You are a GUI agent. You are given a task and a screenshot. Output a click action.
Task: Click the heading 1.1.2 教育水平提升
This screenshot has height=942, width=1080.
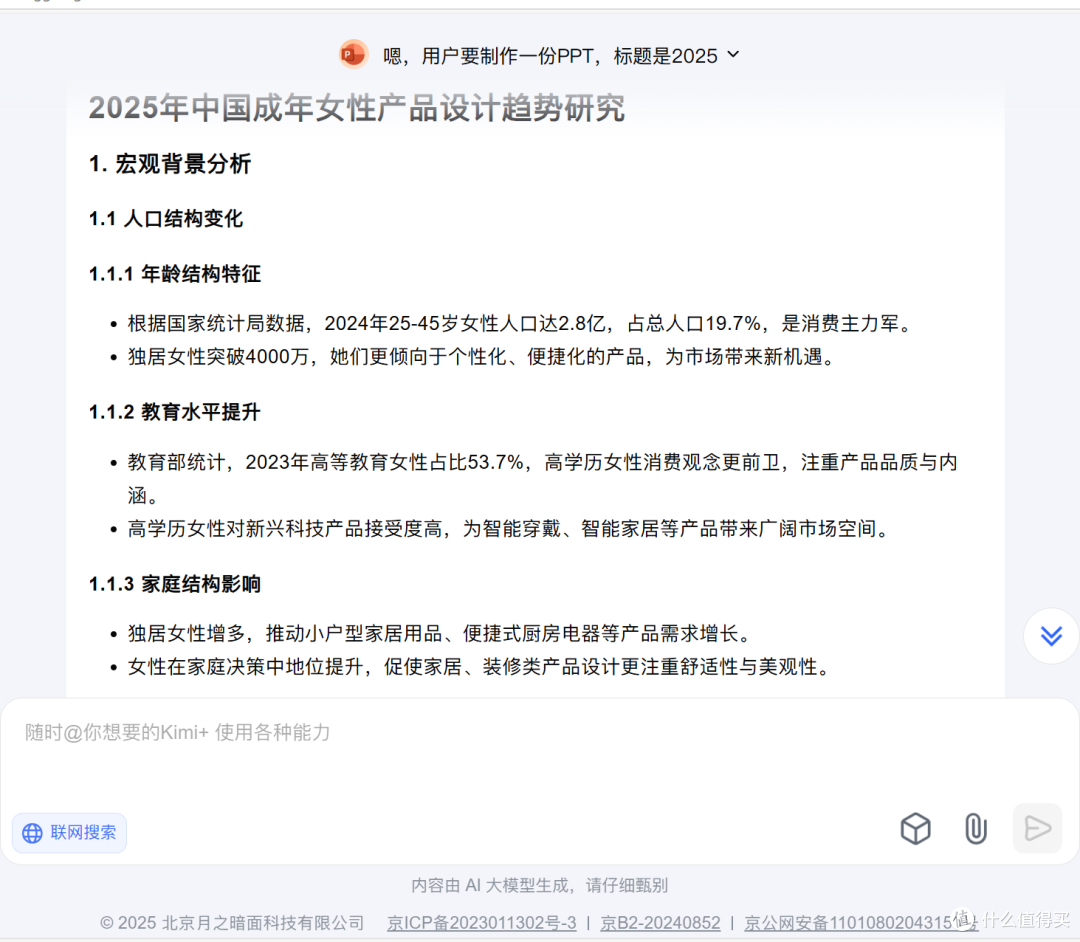pyautogui.click(x=175, y=412)
